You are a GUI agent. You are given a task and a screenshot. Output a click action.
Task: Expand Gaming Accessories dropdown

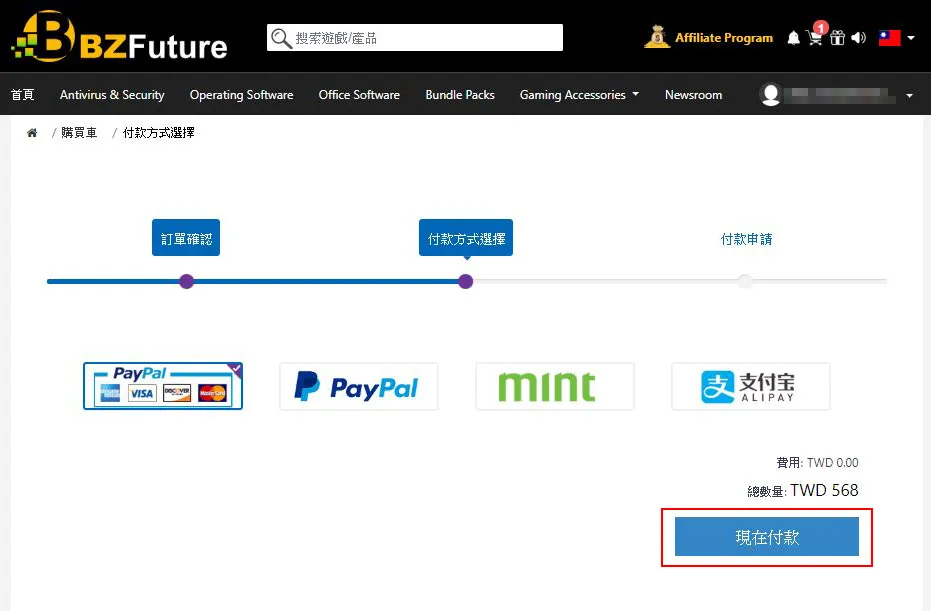tap(579, 94)
